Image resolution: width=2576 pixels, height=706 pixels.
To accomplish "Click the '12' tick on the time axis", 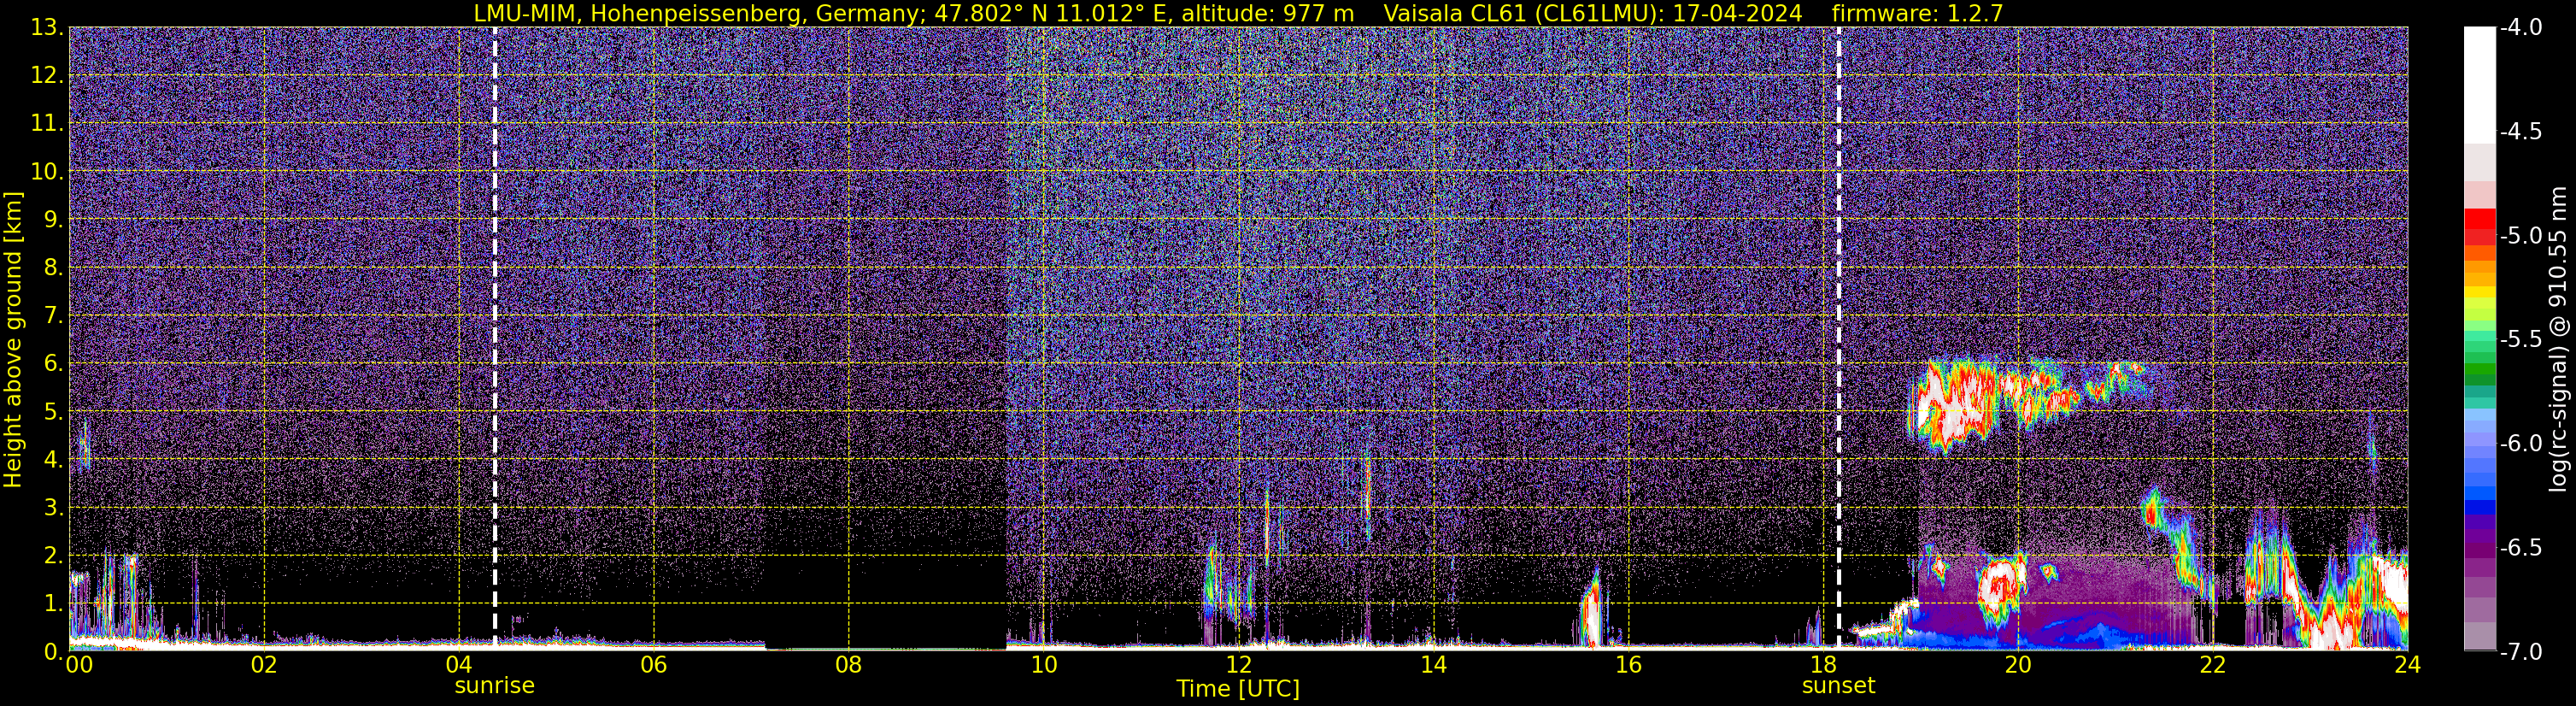I will coord(1238,665).
